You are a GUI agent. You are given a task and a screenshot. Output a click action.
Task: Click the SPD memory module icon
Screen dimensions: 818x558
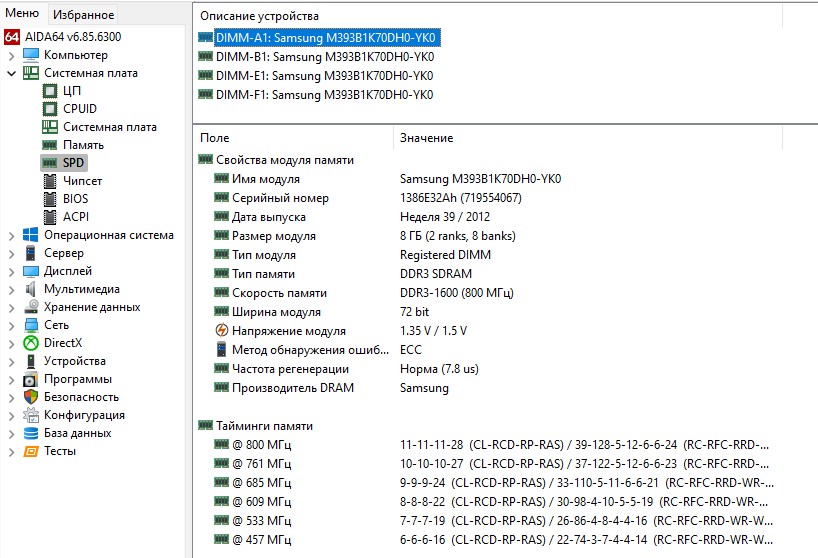[50, 163]
